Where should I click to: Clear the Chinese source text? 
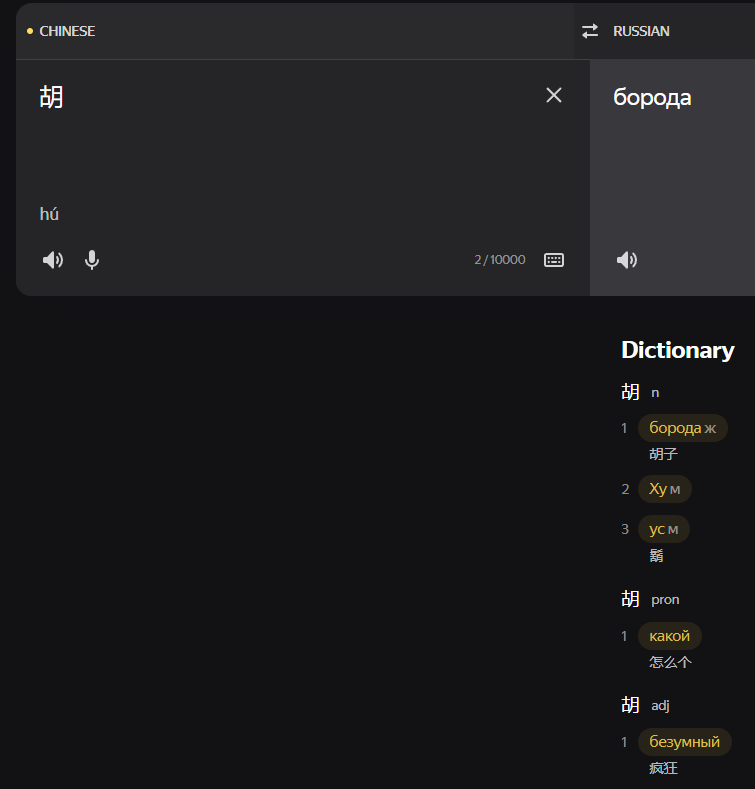click(554, 95)
